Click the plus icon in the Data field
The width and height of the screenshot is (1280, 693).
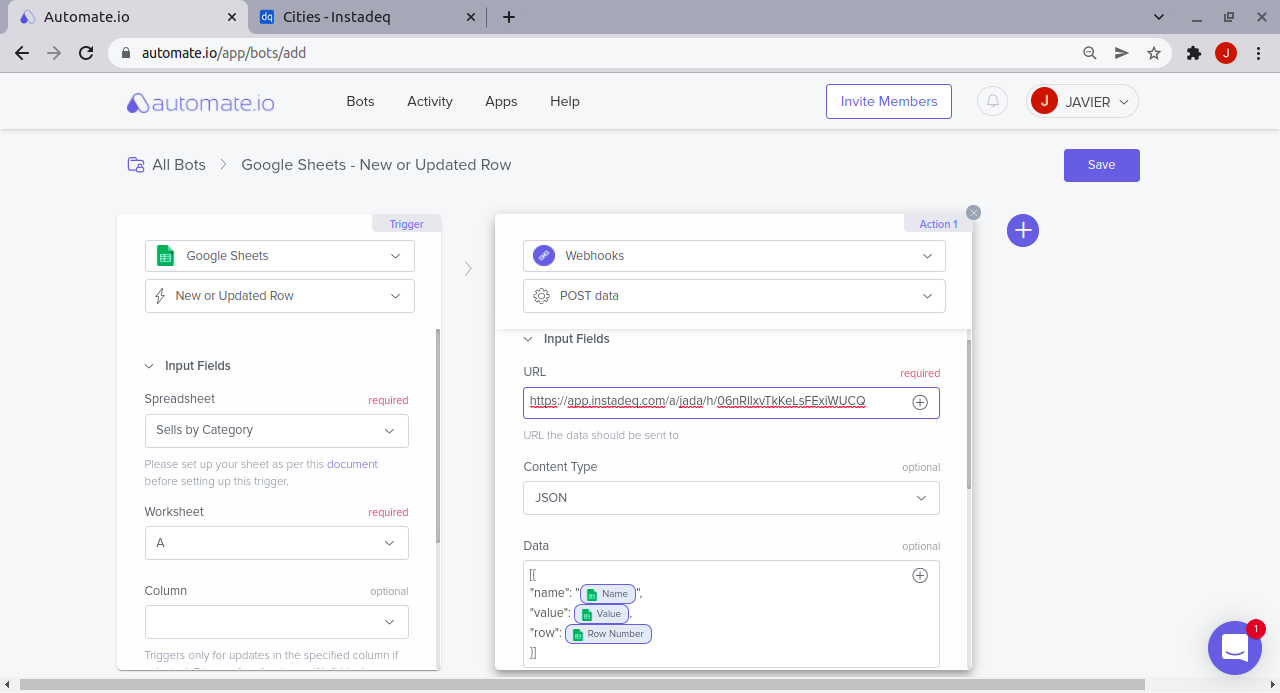pos(920,575)
